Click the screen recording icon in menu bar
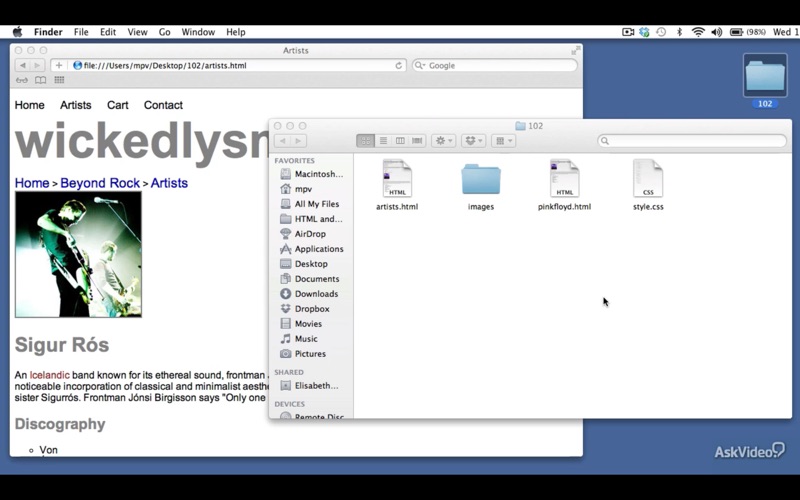The image size is (800, 500). click(628, 32)
